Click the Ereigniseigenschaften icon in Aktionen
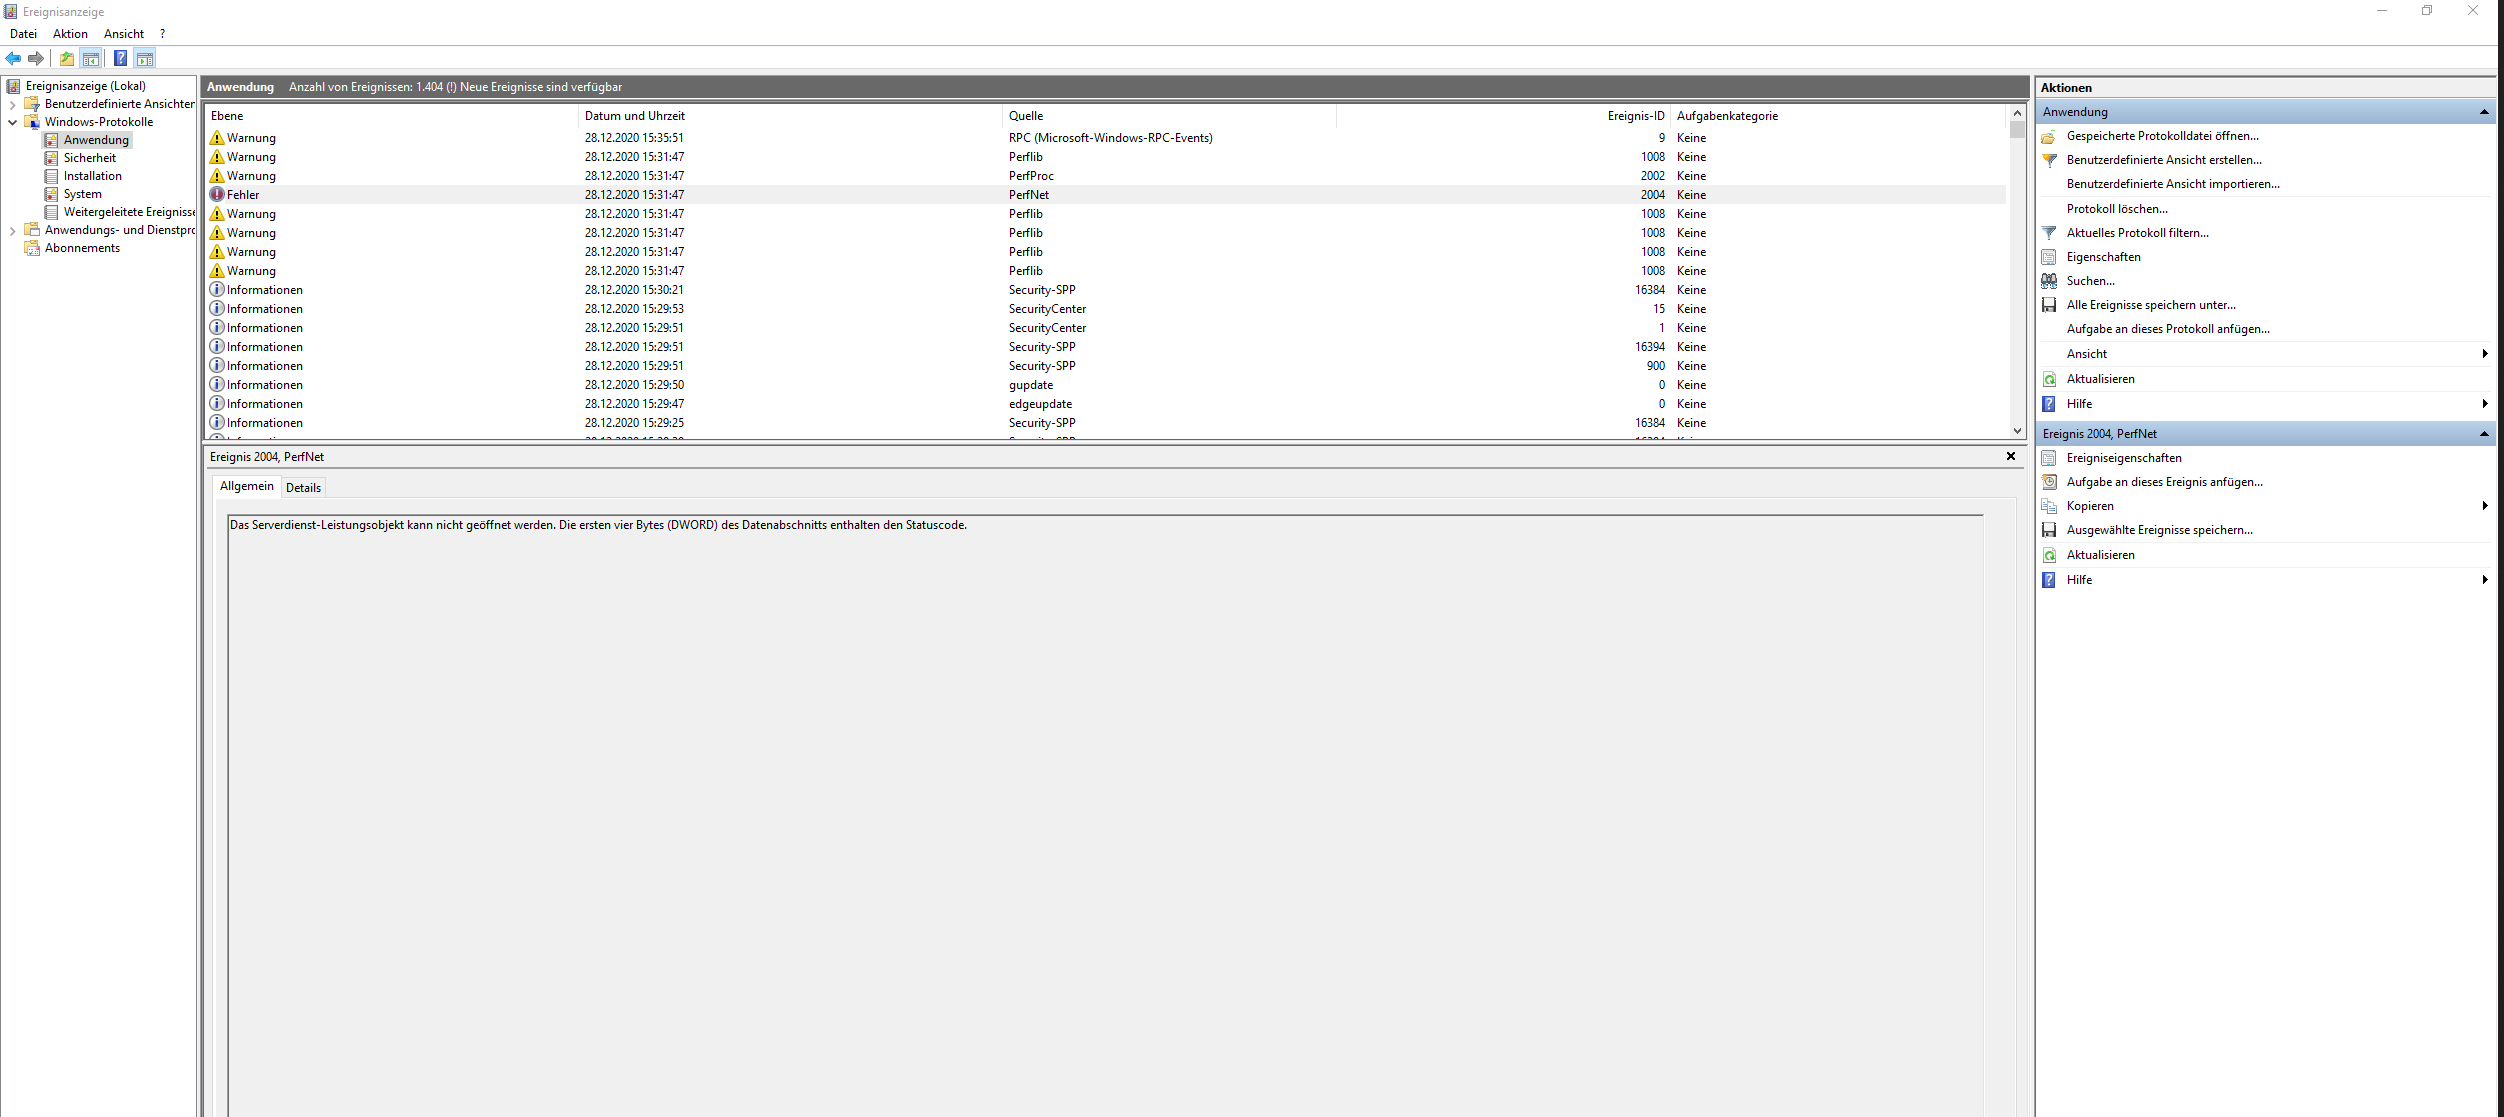The width and height of the screenshot is (2504, 1117). tap(2049, 458)
